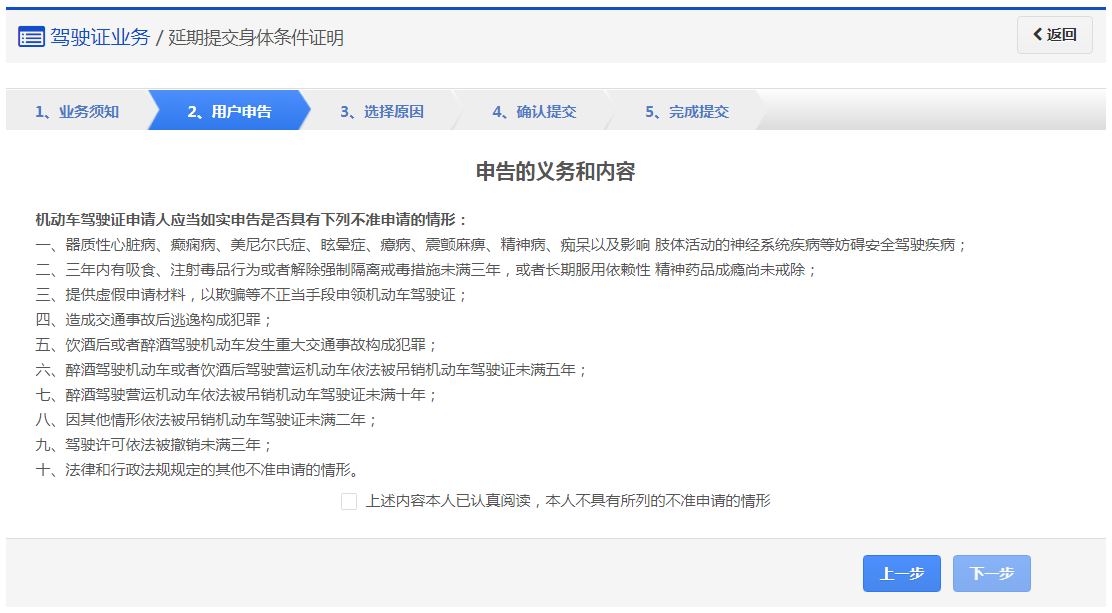Click item 九 about 驾驶许可依法被撤销
Image resolution: width=1112 pixels, height=613 pixels.
(x=154, y=445)
